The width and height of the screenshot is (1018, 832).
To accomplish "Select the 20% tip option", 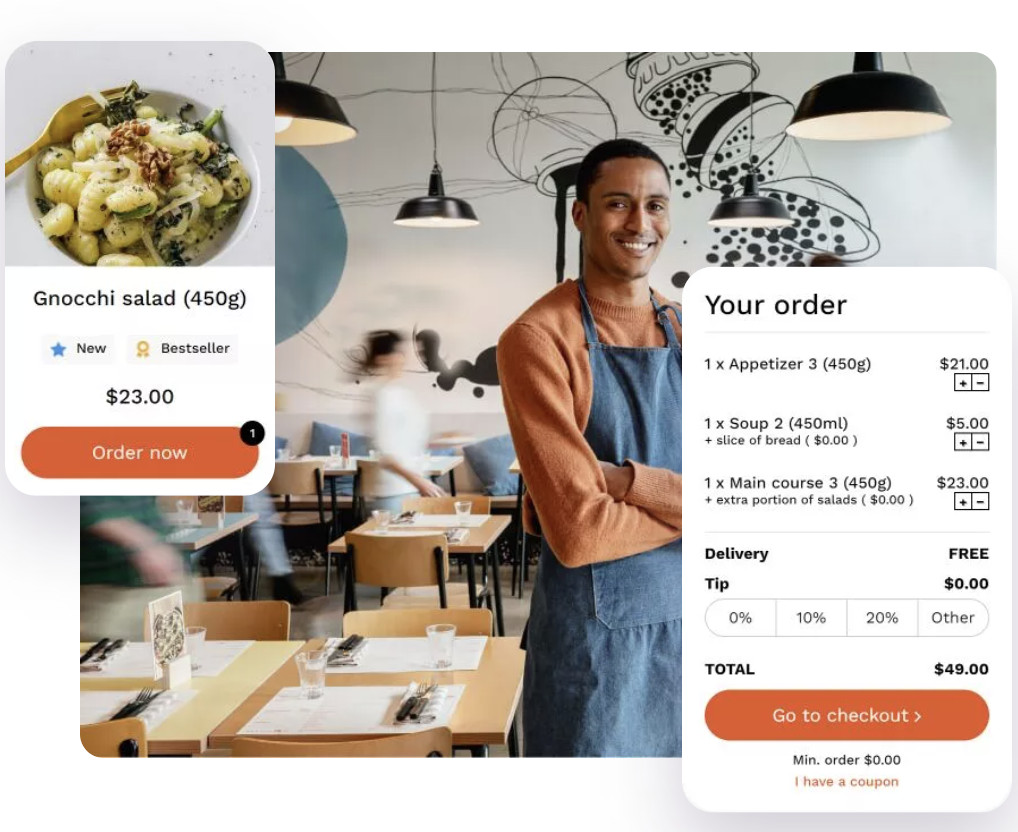I will [882, 618].
